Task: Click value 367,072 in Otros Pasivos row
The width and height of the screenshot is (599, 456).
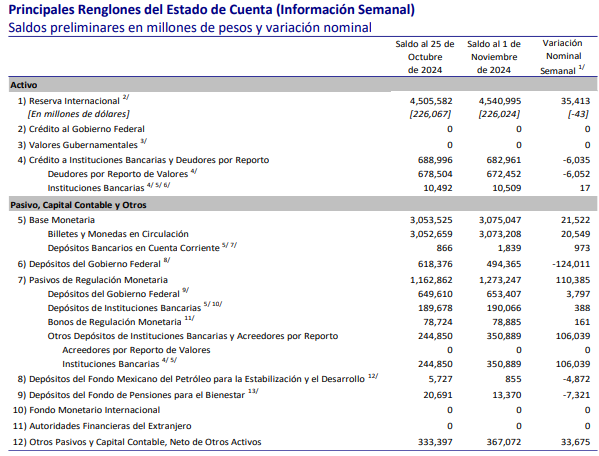Action: click(503, 443)
